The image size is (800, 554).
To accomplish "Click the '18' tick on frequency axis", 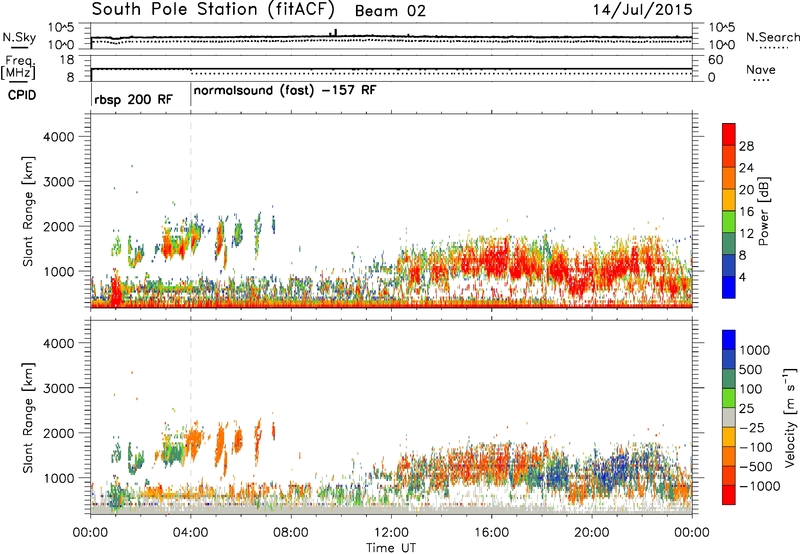I will pos(66,60).
